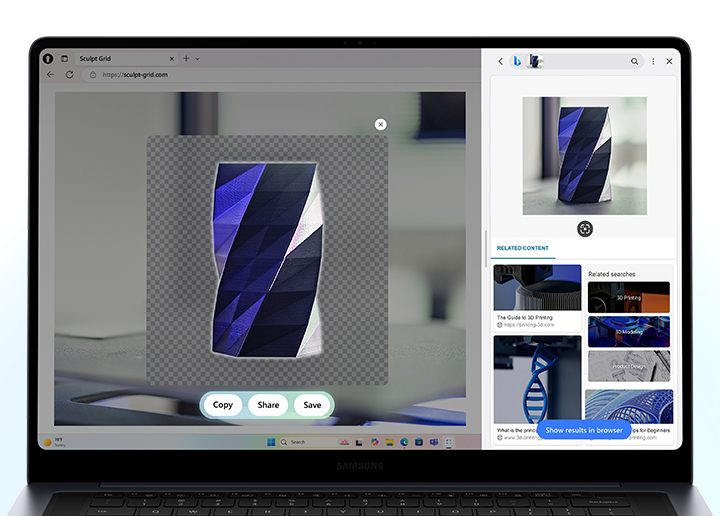Click the Share button
This screenshot has height=516, width=720.
[268, 405]
